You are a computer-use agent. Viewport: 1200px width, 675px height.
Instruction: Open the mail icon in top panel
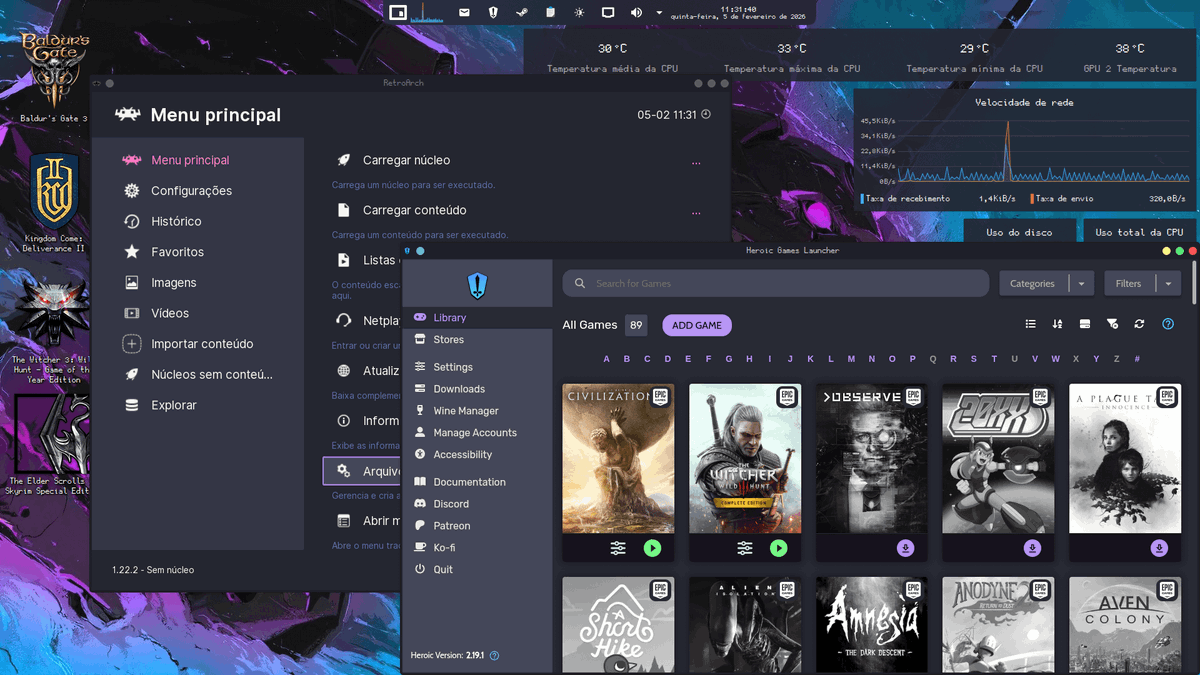464,13
